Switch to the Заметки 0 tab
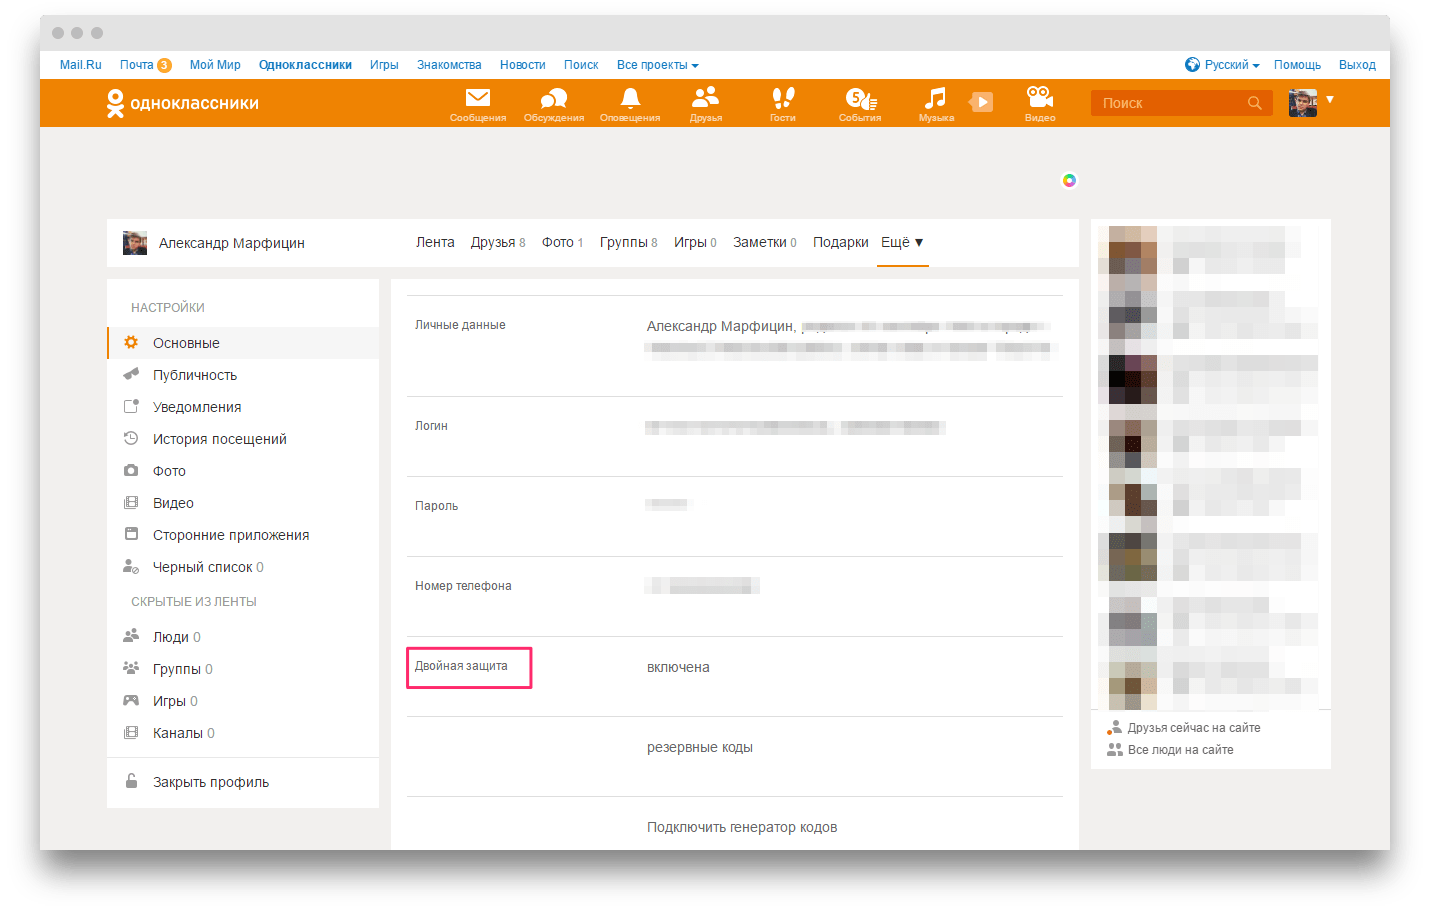Viewport: 1430px width, 920px height. coord(765,242)
